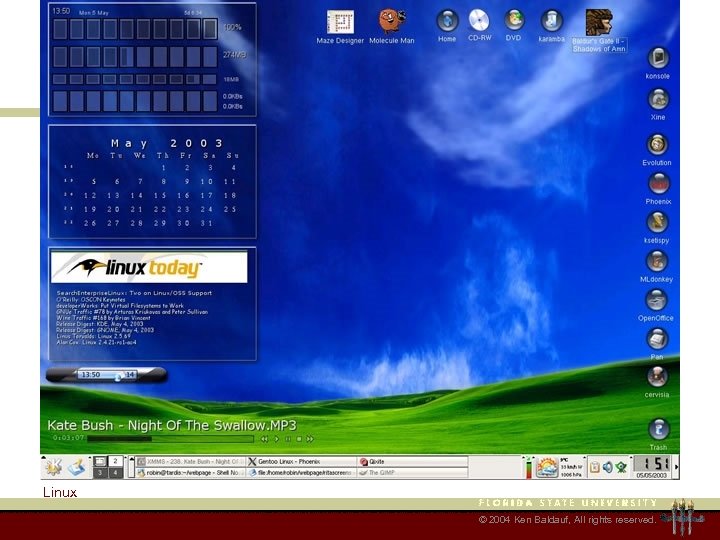This screenshot has height=540, width=720.
Task: Play the Kate Bush track
Action: tap(276, 439)
